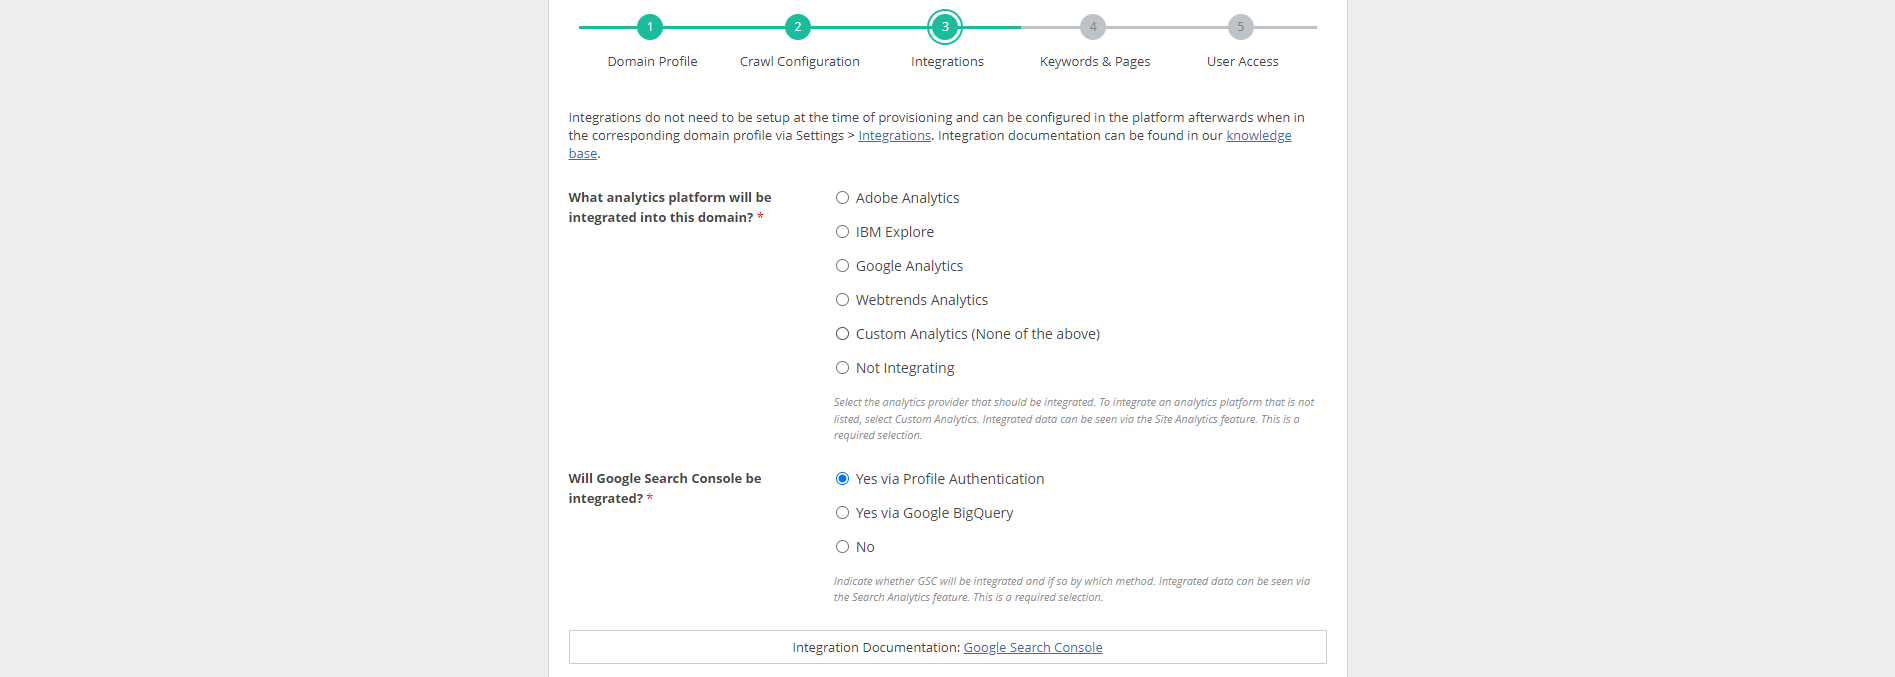Select No for Google Search Console
Image resolution: width=1895 pixels, height=677 pixels.
tap(843, 547)
